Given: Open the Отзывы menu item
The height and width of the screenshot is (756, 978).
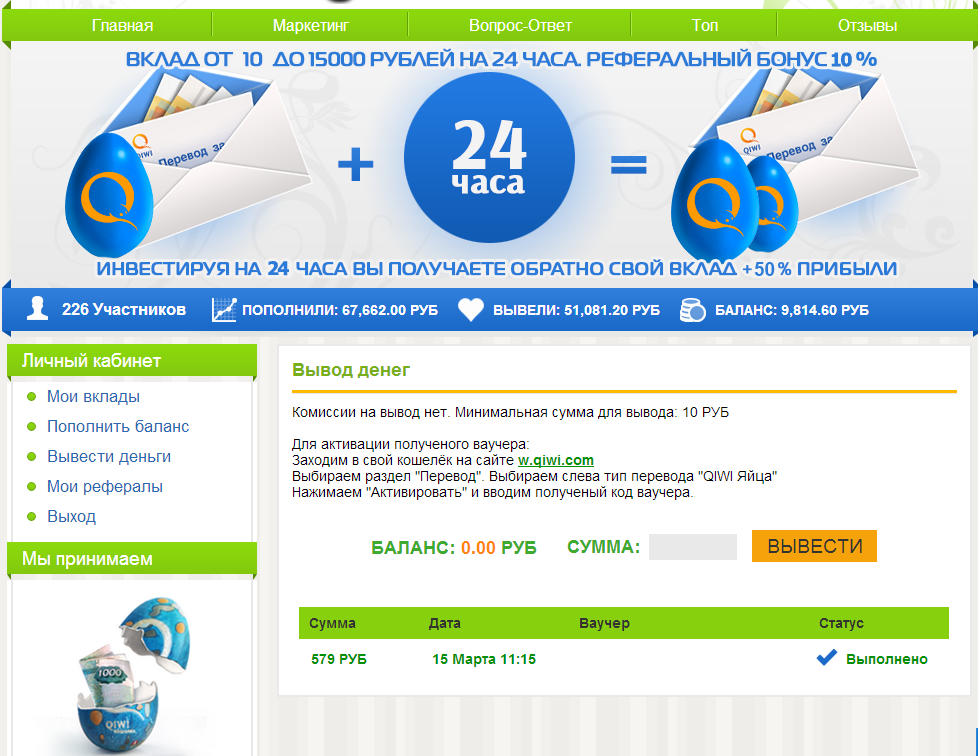Looking at the screenshot, I should click(867, 26).
